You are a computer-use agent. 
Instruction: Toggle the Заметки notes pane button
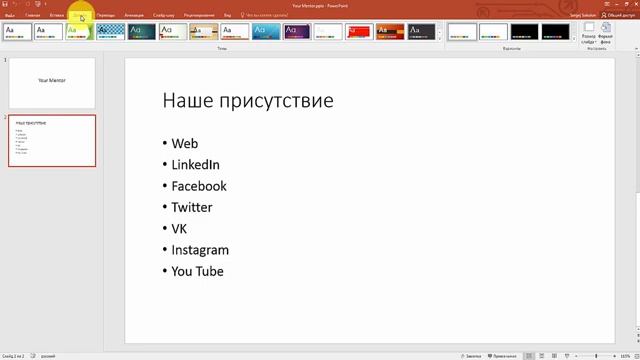click(x=471, y=356)
